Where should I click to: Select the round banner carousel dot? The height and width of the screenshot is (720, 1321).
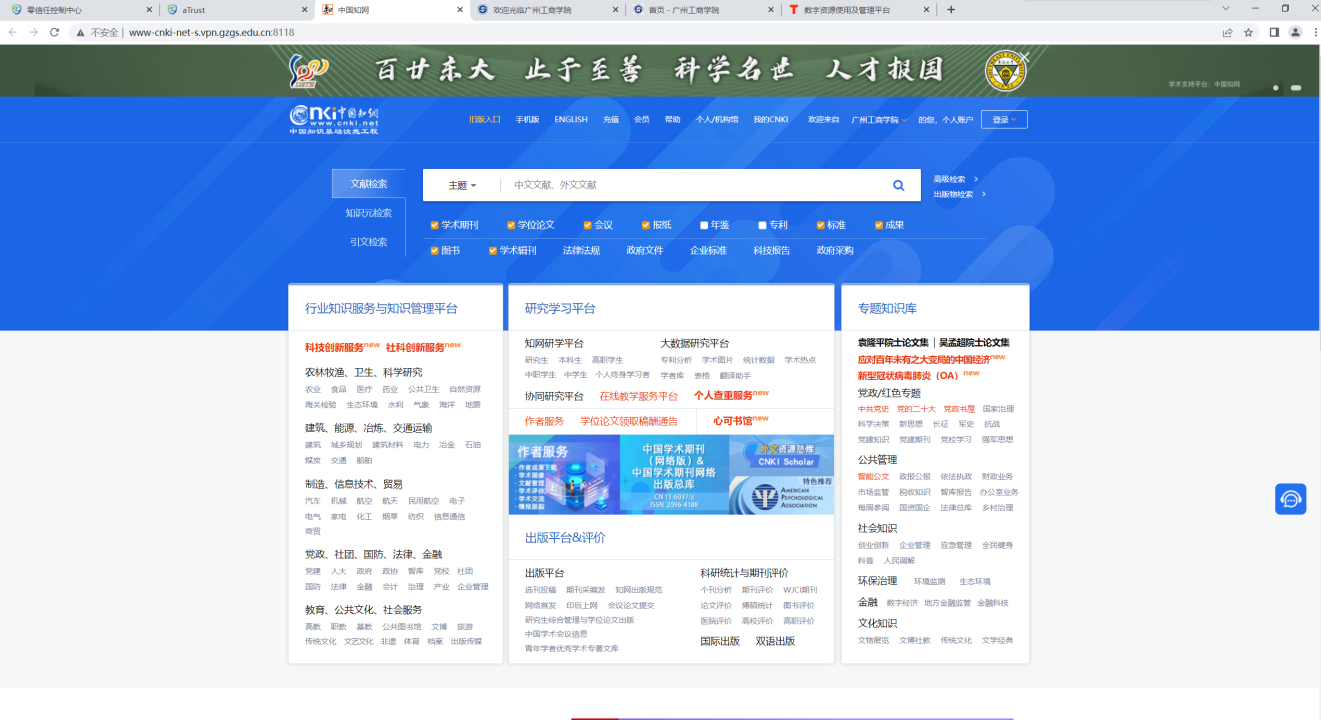pyautogui.click(x=1275, y=88)
